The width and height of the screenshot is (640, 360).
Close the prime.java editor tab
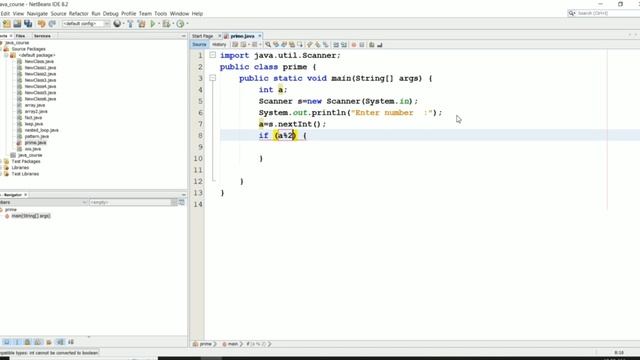coord(260,36)
